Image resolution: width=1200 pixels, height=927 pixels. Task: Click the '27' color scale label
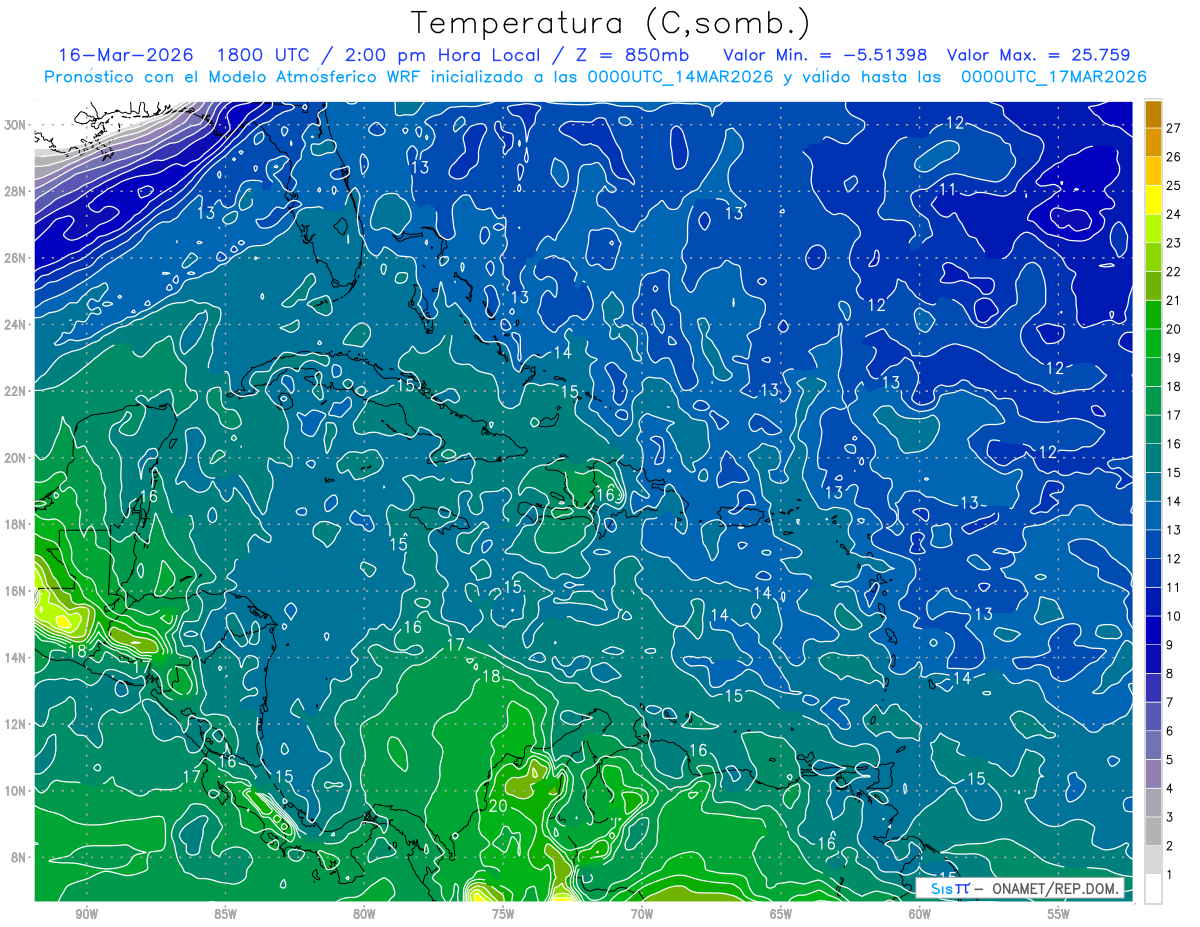pyautogui.click(x=1174, y=127)
